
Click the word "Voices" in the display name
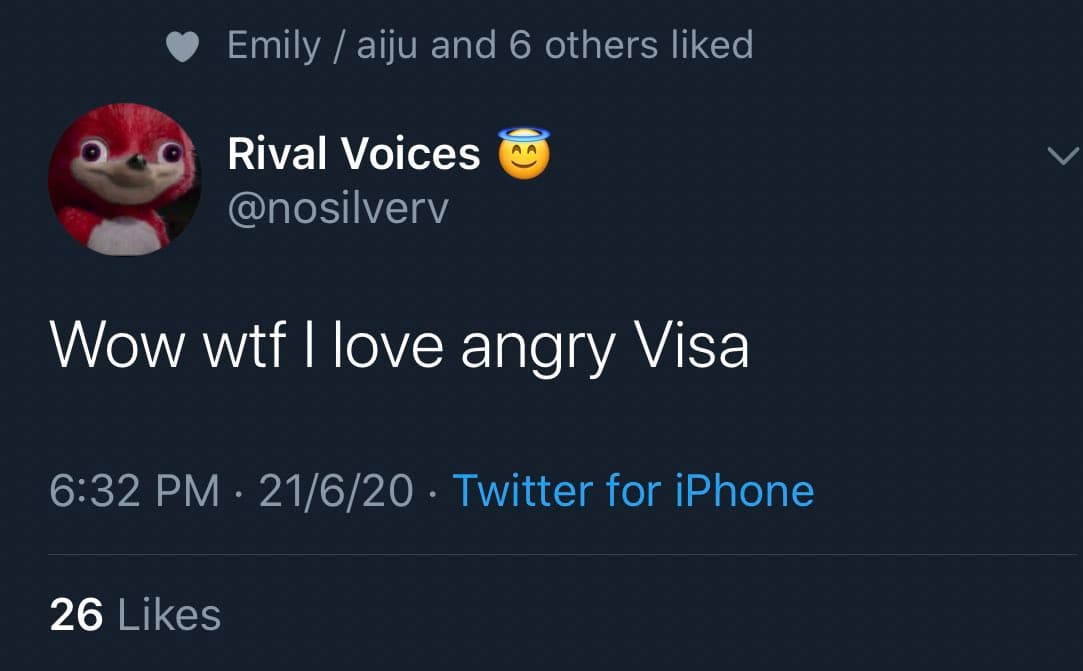[410, 154]
